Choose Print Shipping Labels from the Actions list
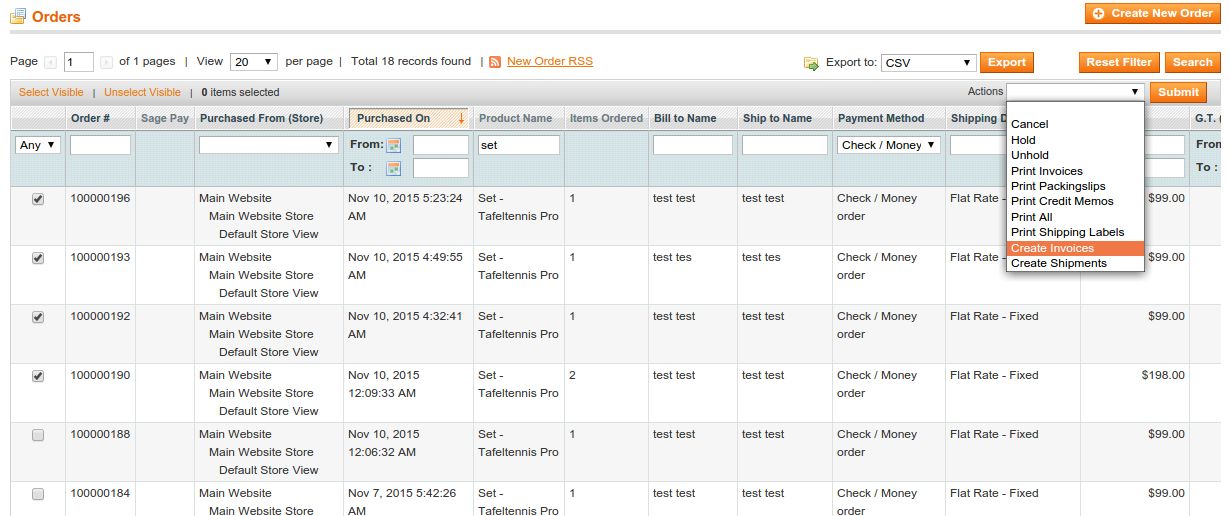 point(1067,232)
